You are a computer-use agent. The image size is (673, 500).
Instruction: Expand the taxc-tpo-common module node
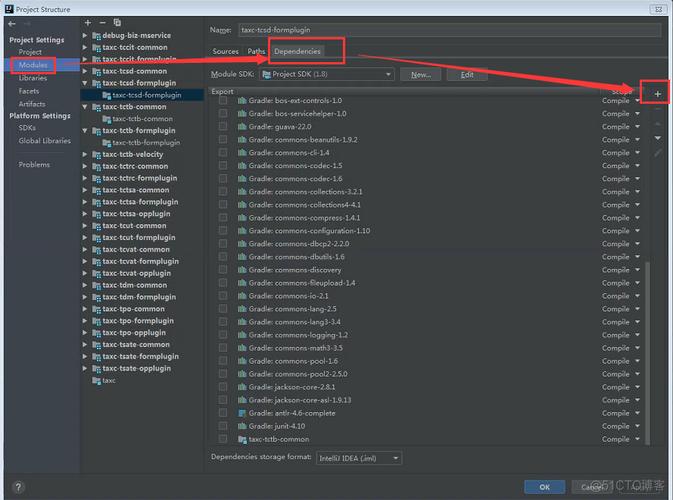(85, 309)
